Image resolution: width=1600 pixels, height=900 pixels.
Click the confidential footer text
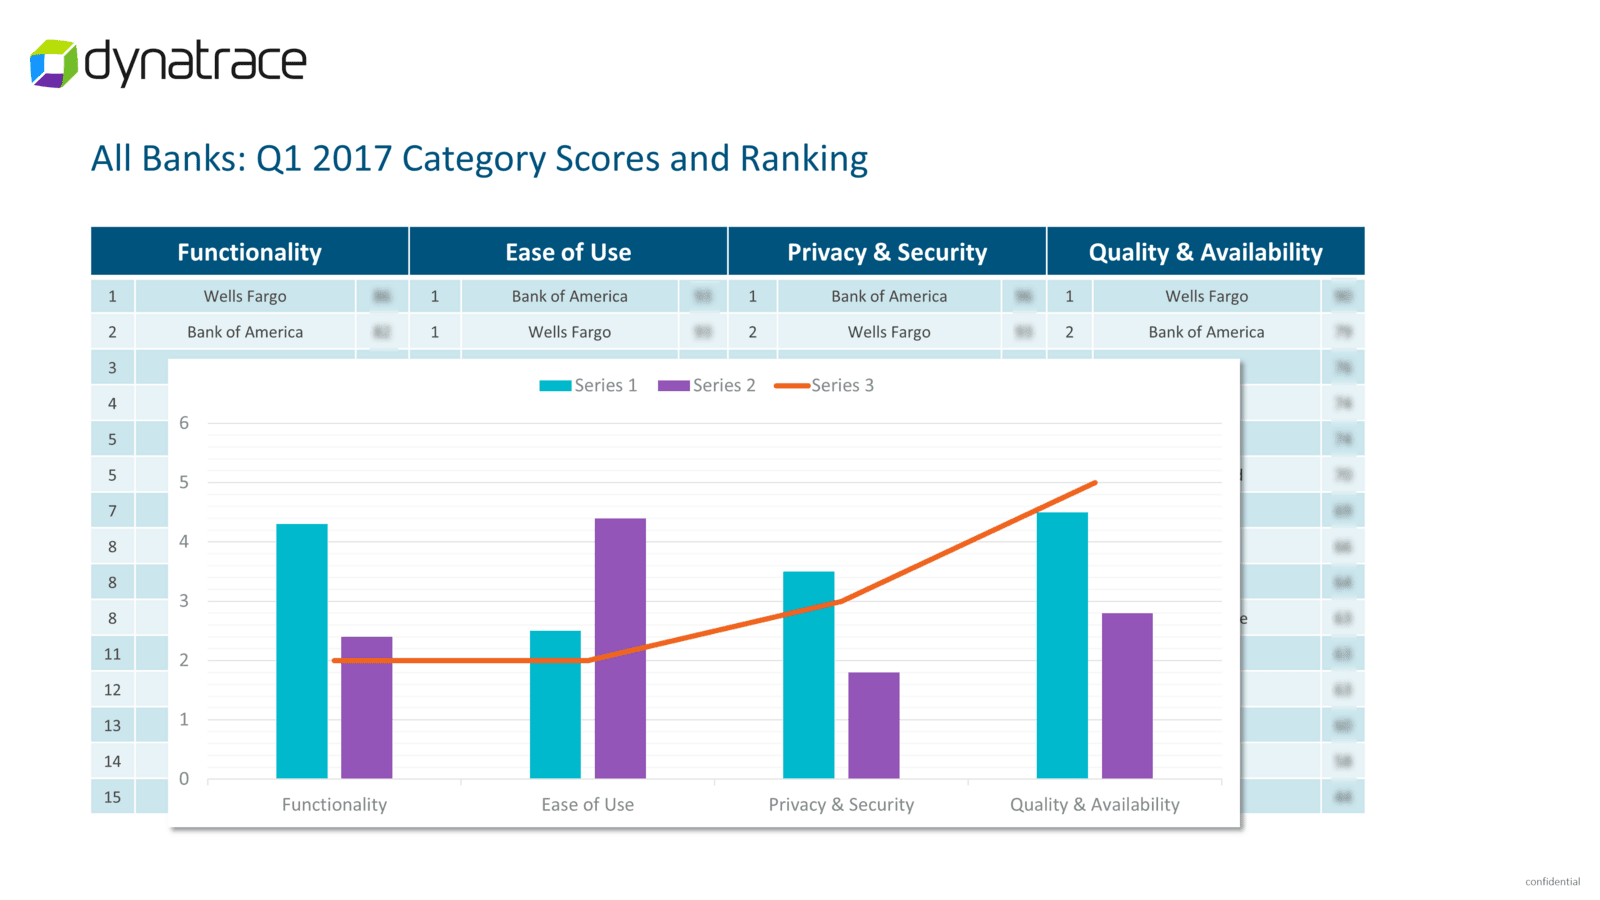coord(1552,882)
